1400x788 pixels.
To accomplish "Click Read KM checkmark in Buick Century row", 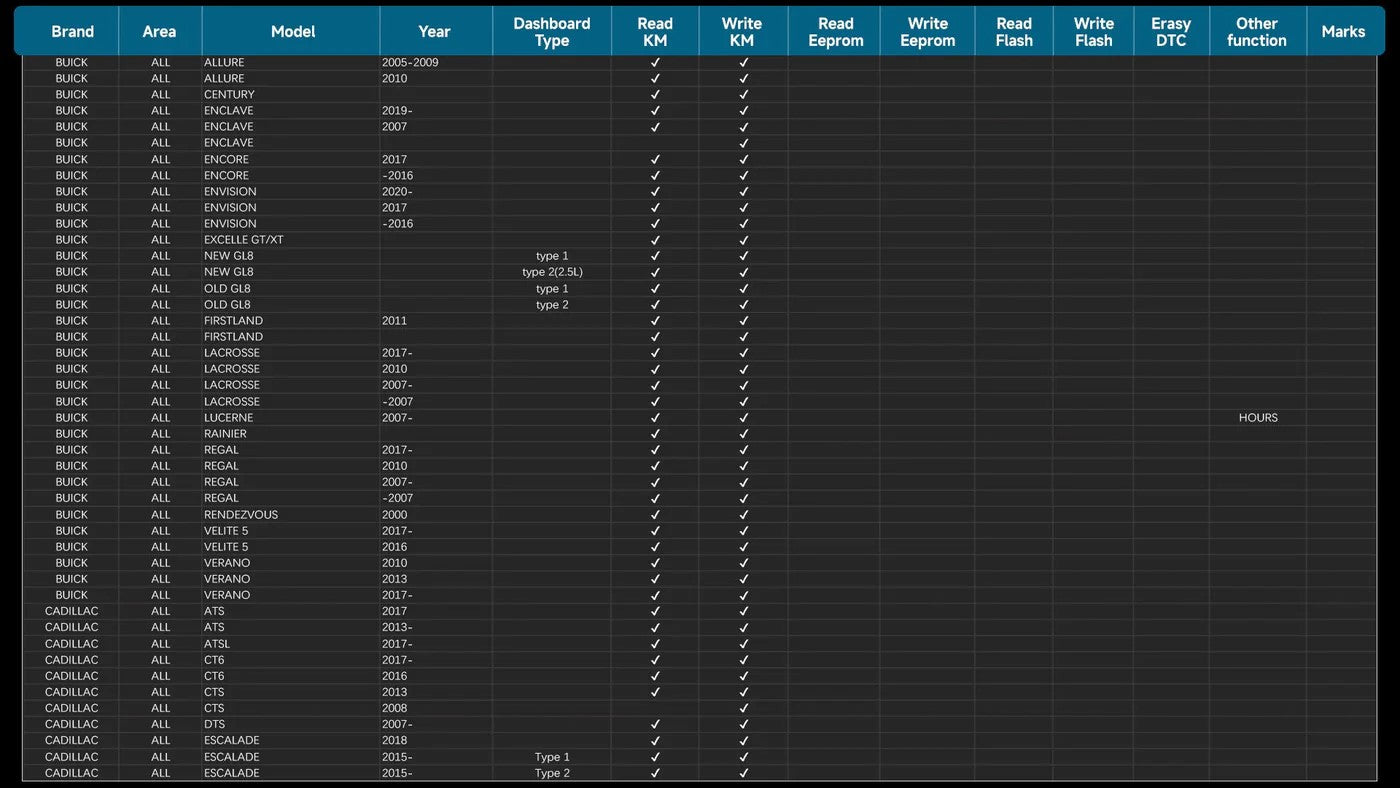I will coord(655,95).
